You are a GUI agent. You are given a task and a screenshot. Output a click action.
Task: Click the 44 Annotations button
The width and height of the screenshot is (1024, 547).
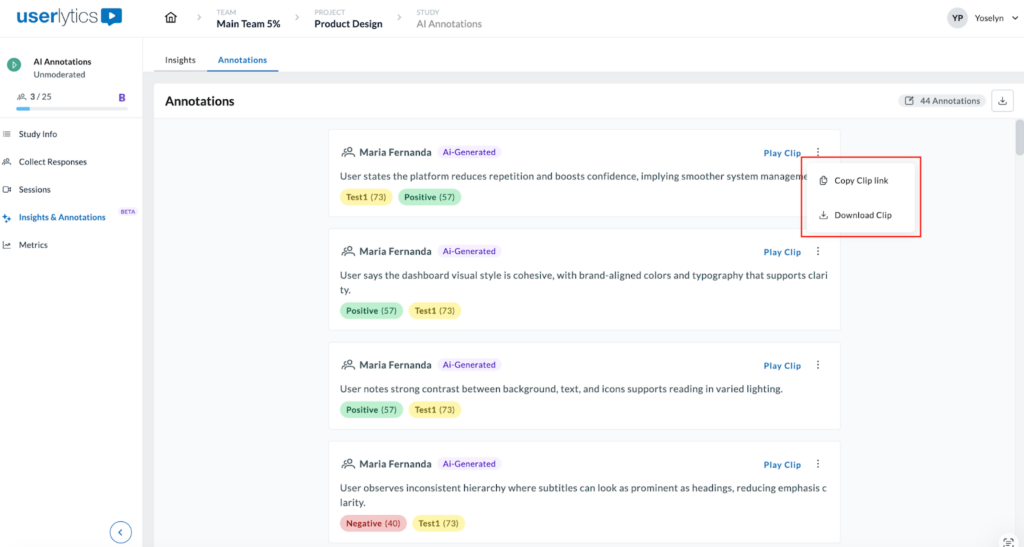coord(943,101)
